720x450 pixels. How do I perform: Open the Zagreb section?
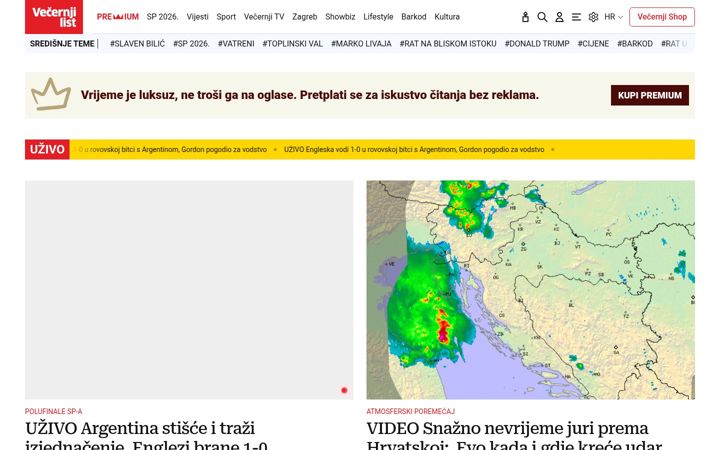coord(304,17)
